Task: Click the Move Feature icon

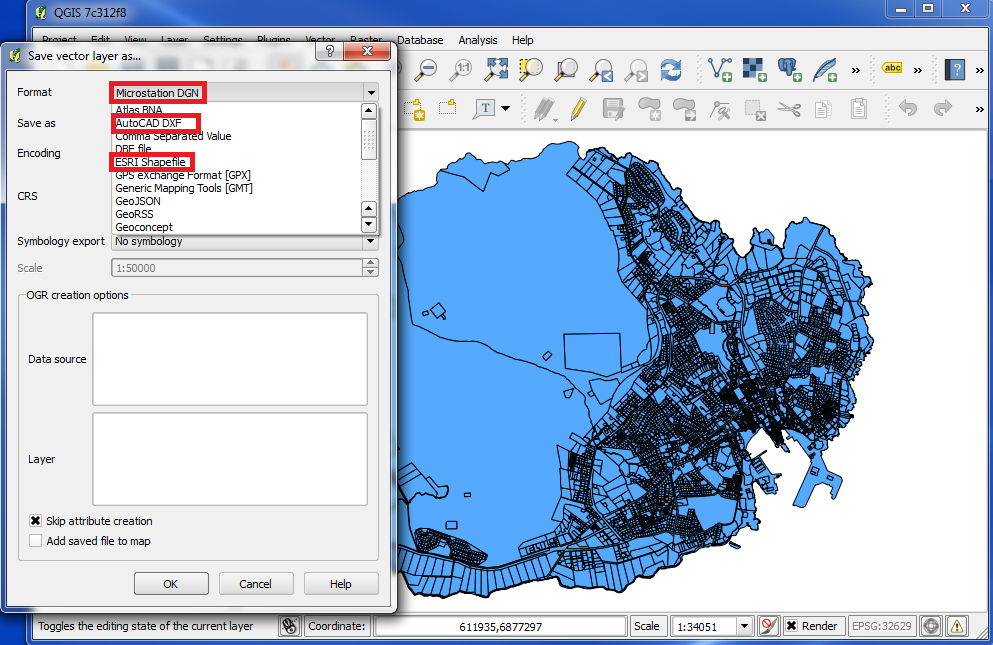Action: (685, 109)
